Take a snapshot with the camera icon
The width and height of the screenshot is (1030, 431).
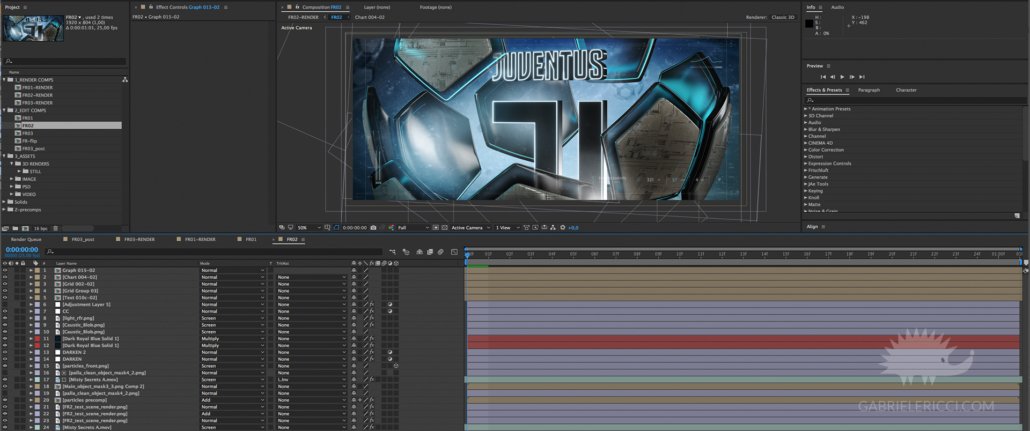pos(373,227)
